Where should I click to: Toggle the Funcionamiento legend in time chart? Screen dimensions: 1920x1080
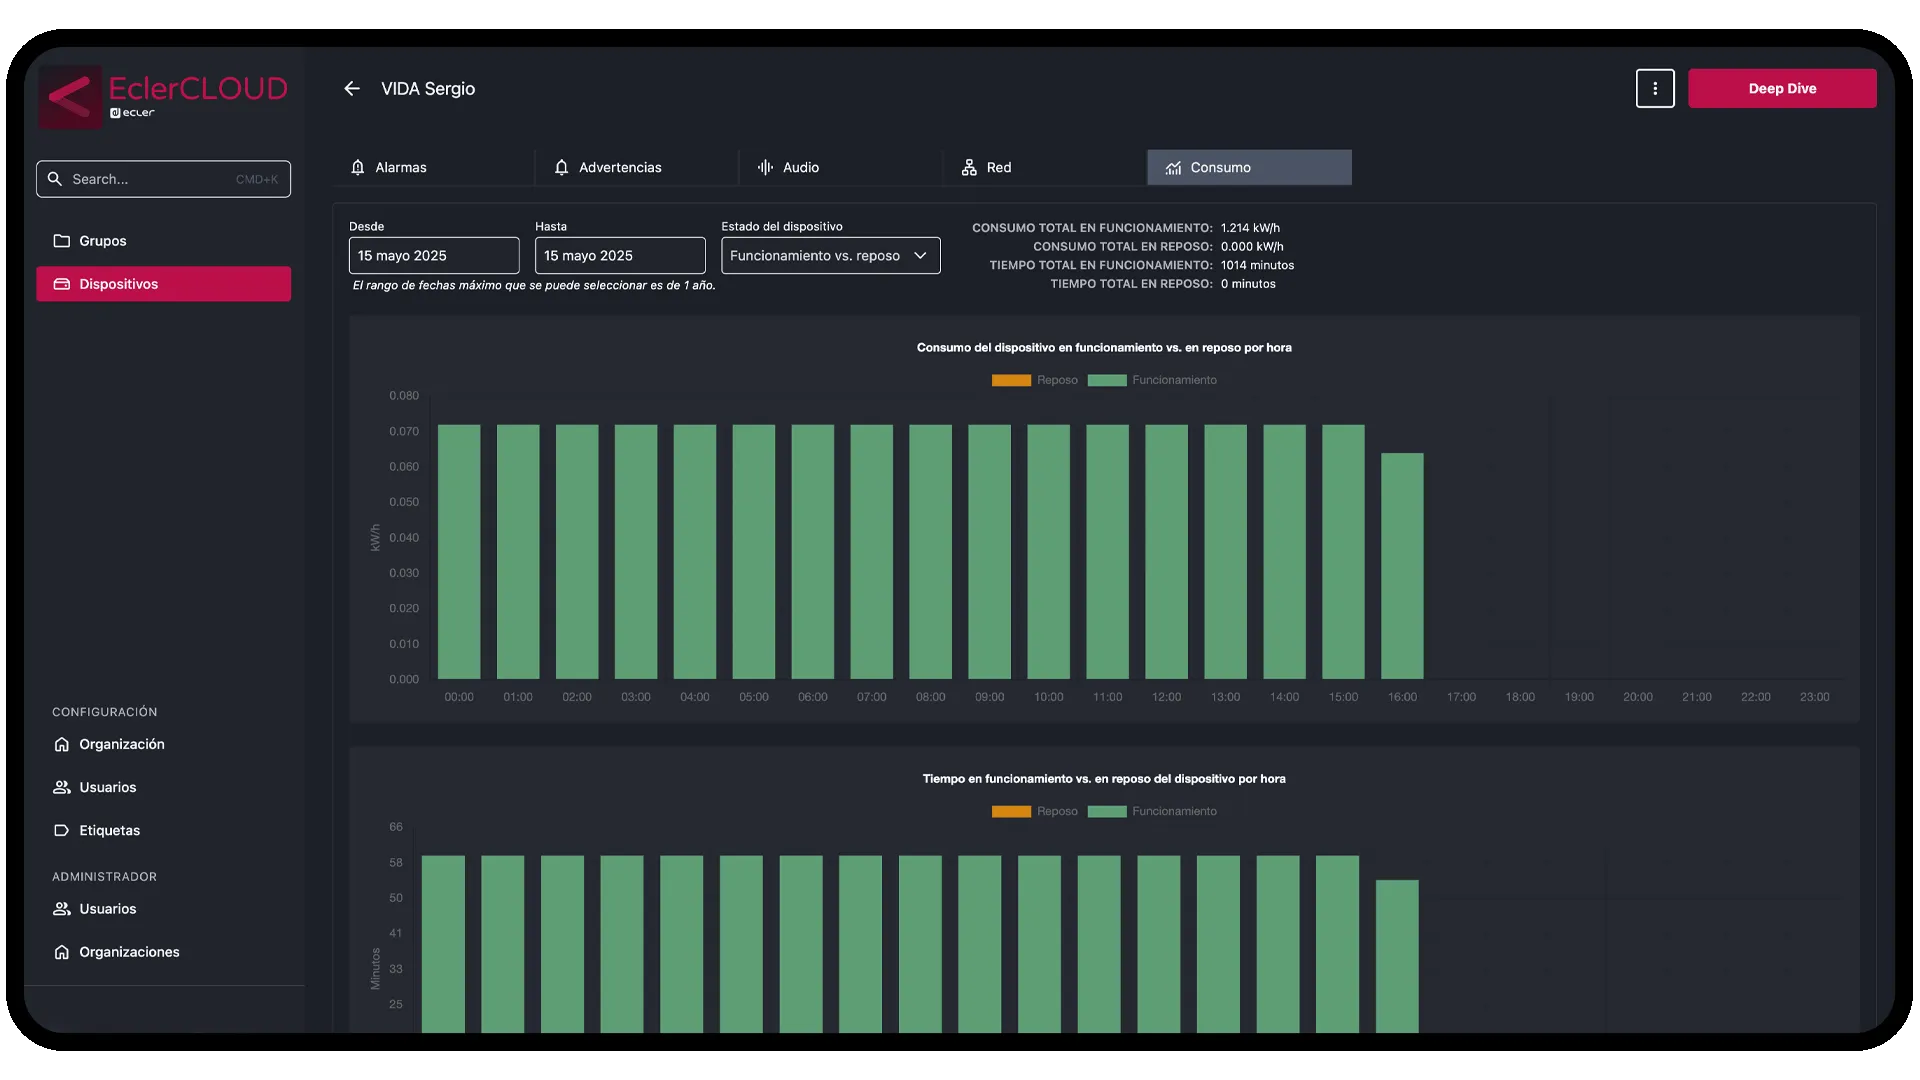pos(1152,811)
